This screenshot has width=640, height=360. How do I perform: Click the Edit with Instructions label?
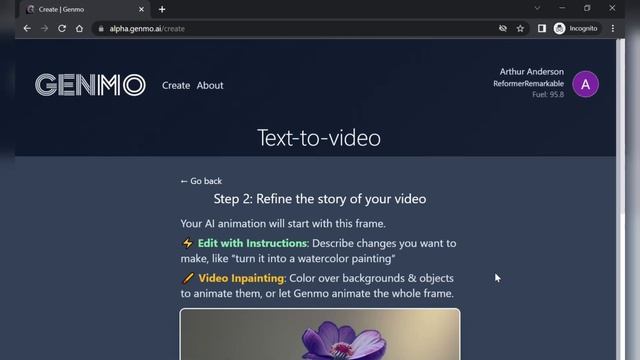pos(253,243)
